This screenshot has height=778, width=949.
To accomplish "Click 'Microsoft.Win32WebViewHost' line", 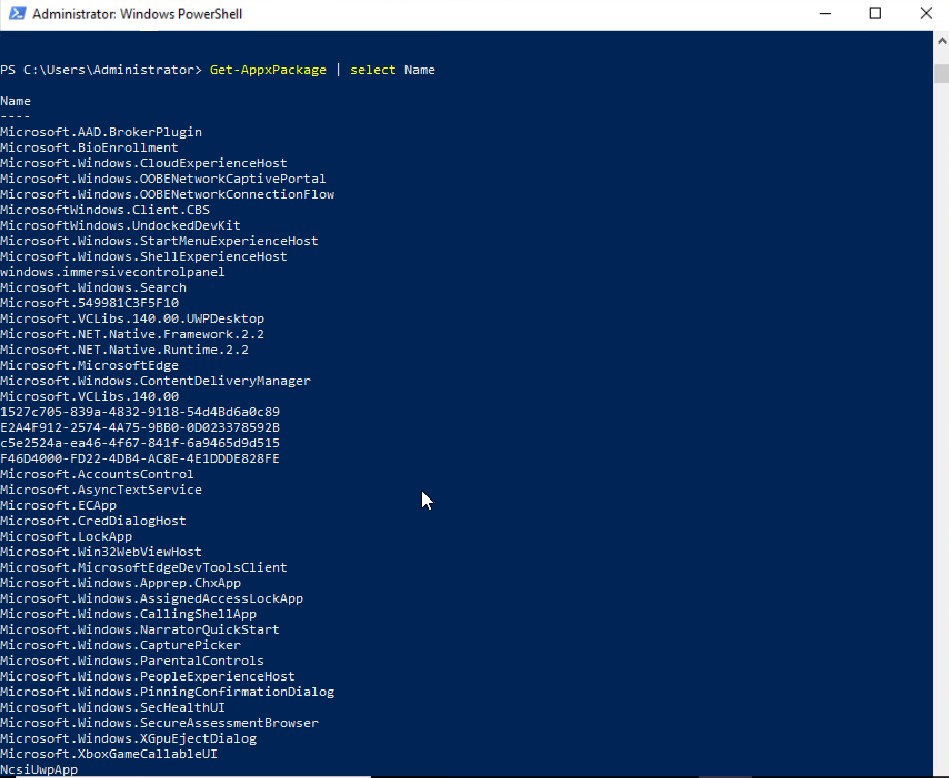I will point(101,552).
